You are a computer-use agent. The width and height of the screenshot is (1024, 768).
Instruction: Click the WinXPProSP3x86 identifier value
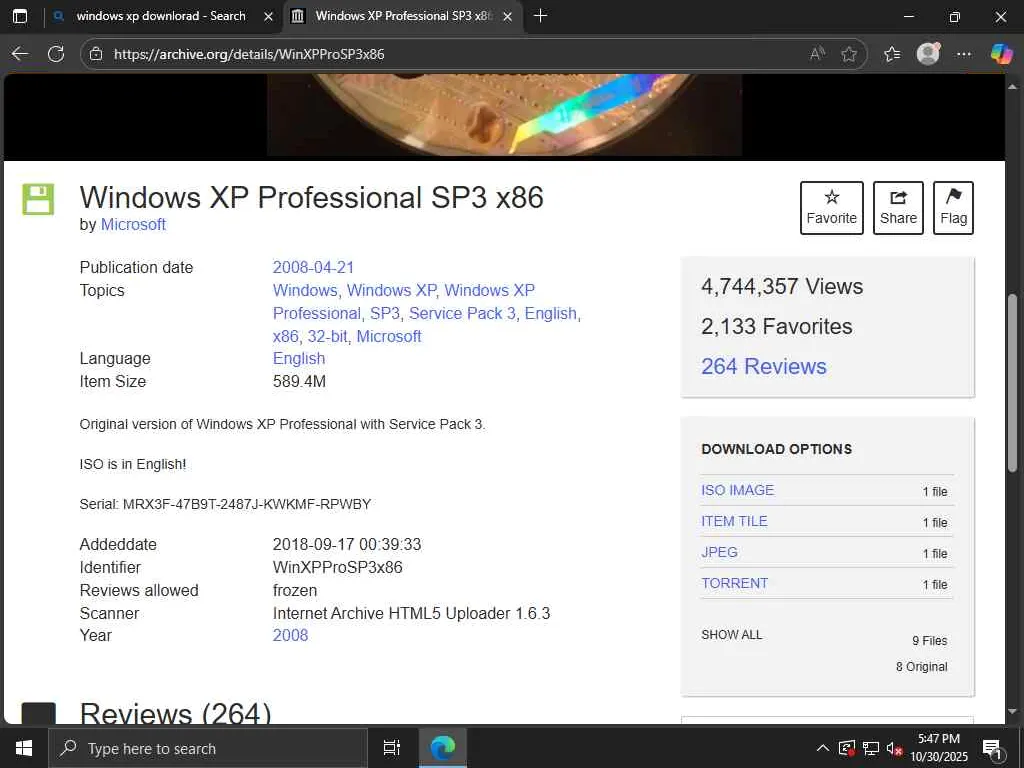click(x=337, y=568)
